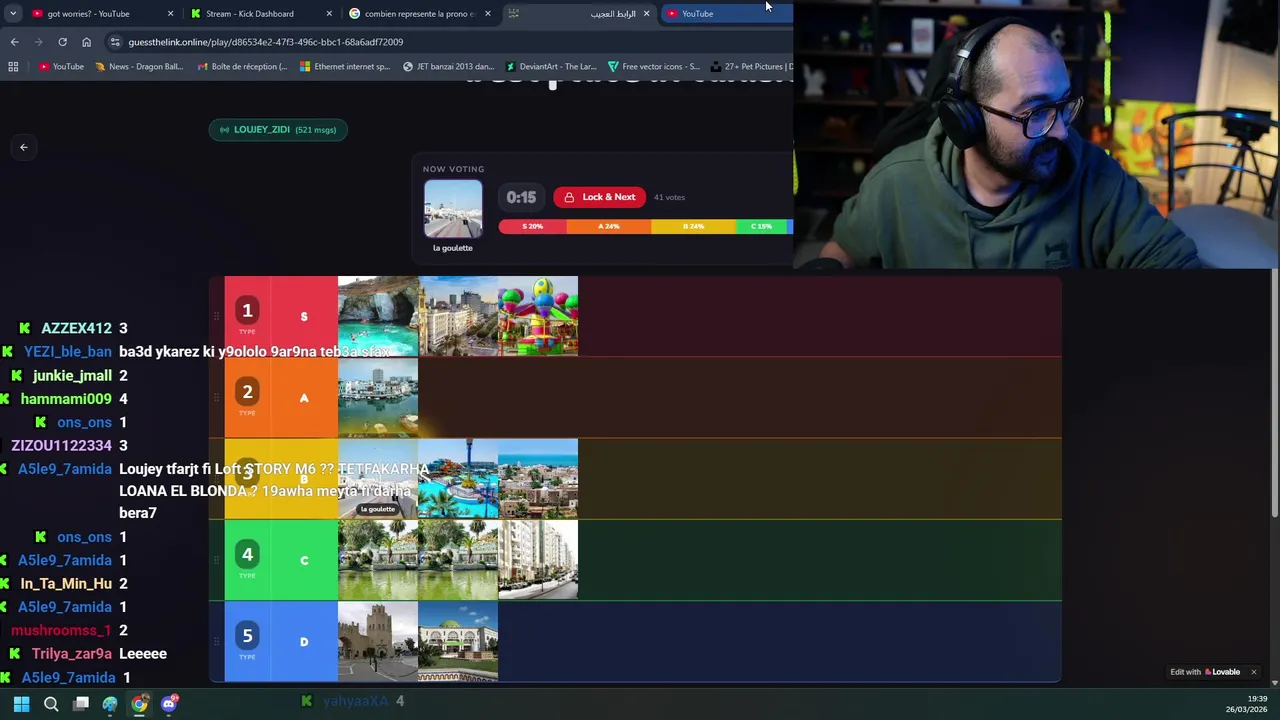Switch to the last YouTube tab
The height and width of the screenshot is (720, 1280).
(x=725, y=14)
